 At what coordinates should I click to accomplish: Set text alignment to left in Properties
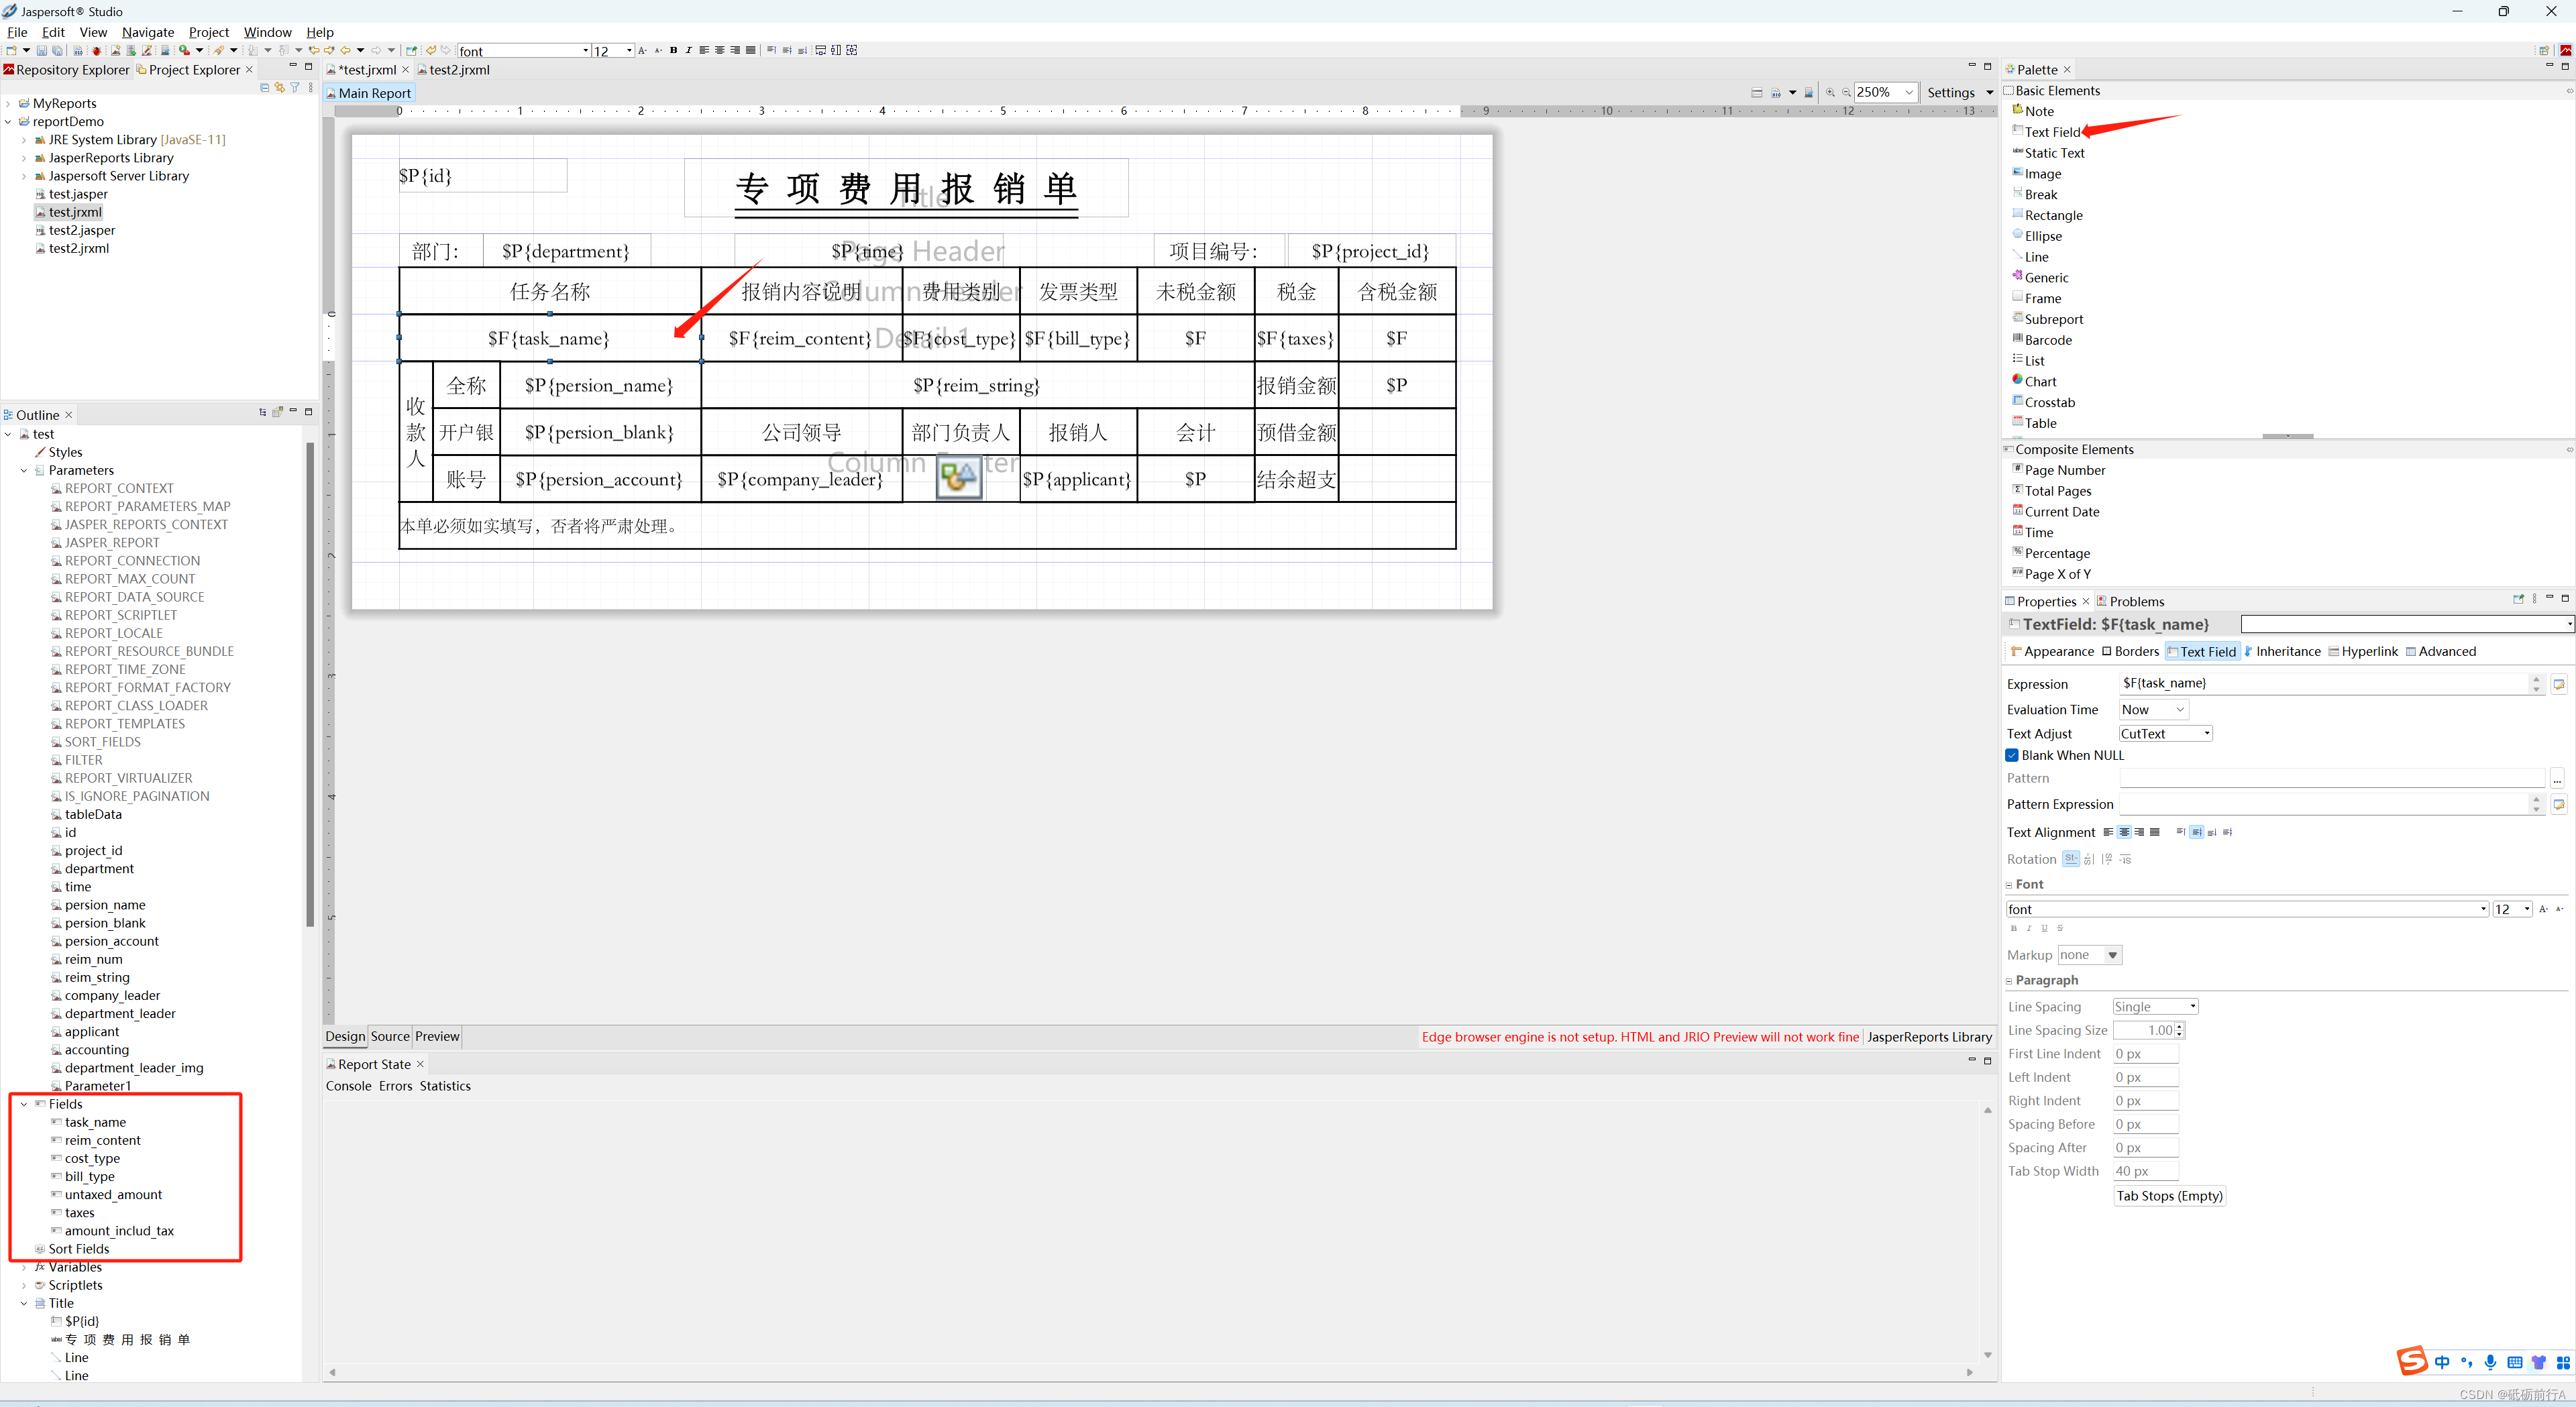2108,832
